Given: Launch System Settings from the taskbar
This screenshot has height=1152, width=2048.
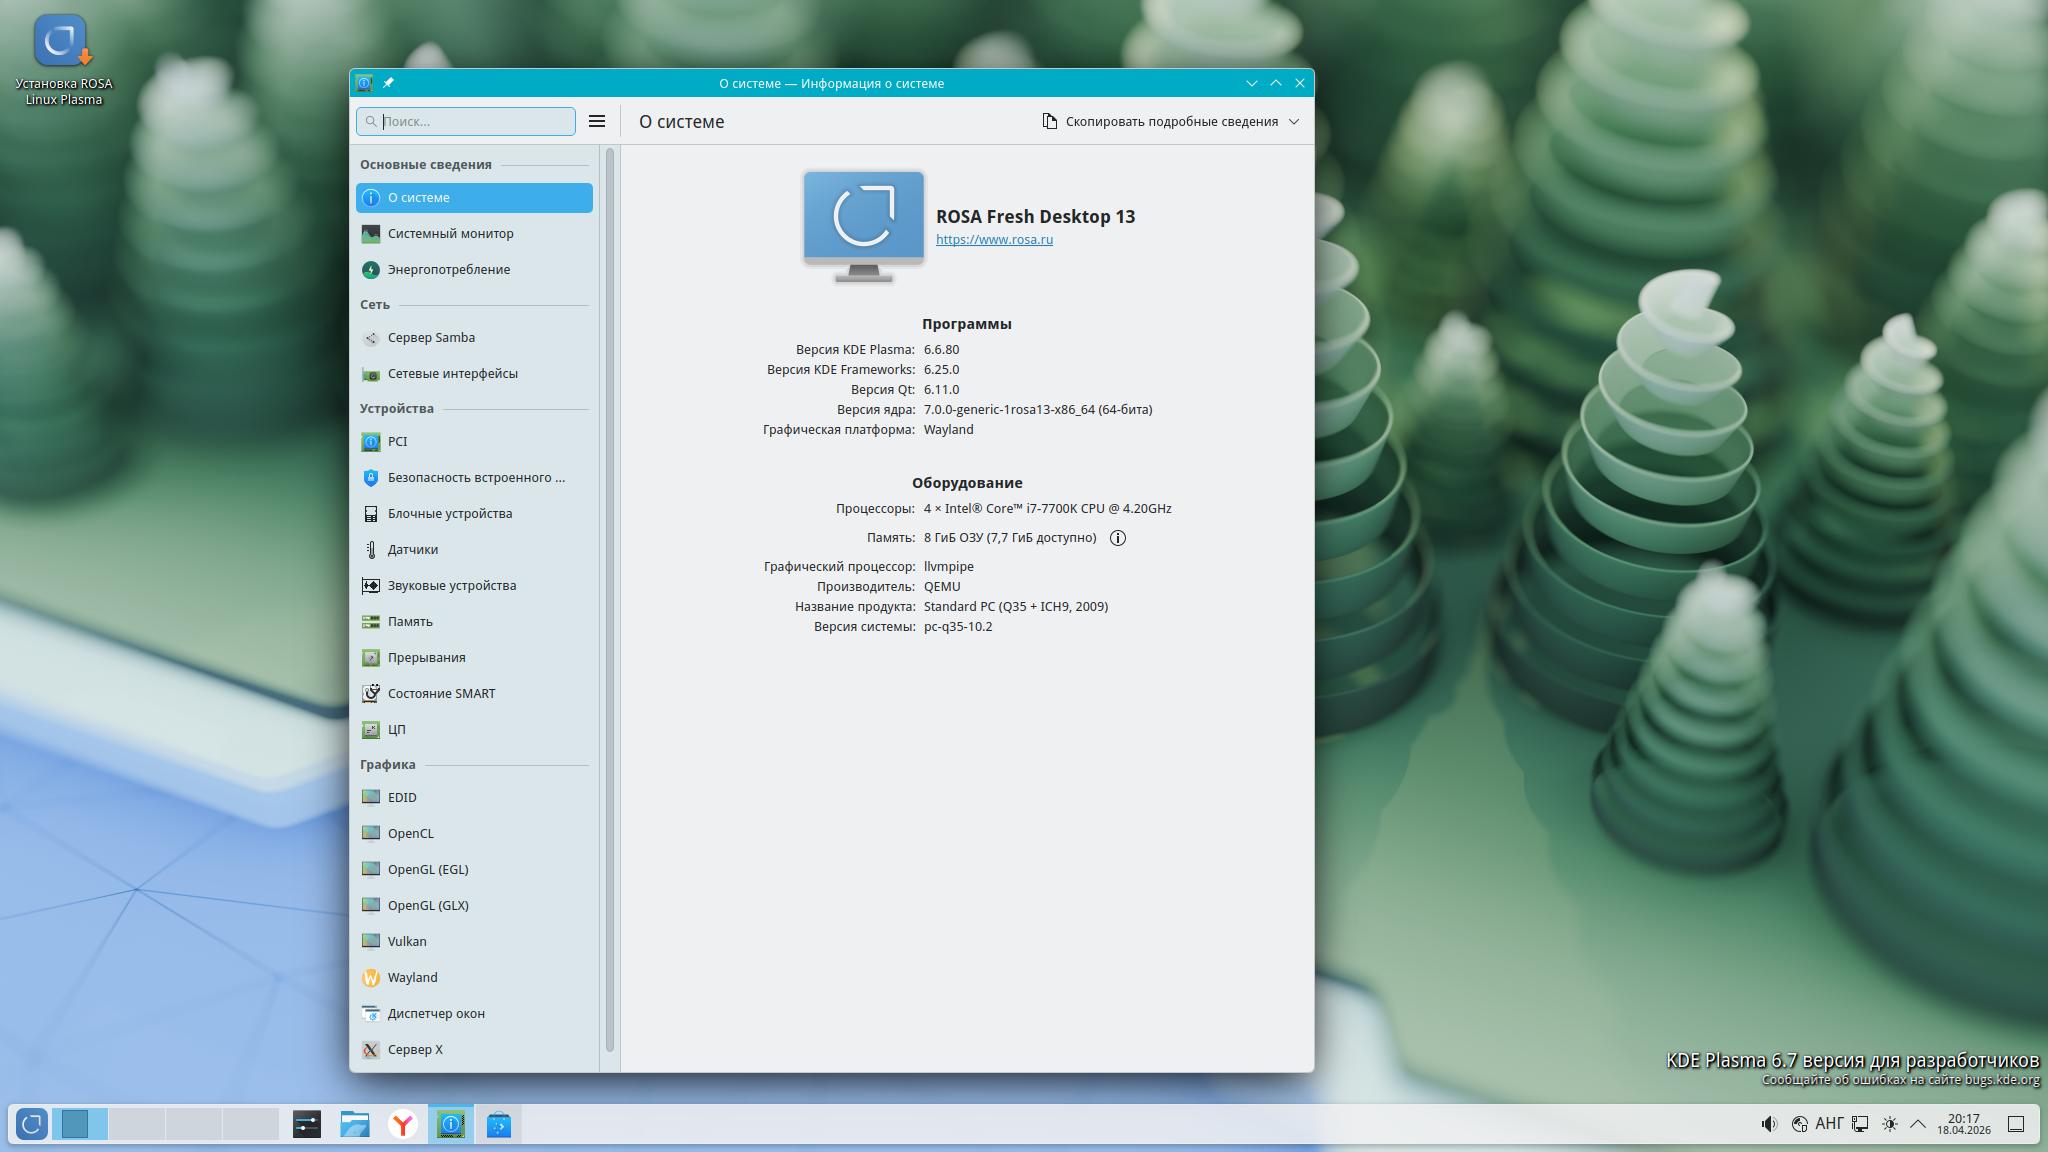Looking at the screenshot, I should pos(307,1124).
